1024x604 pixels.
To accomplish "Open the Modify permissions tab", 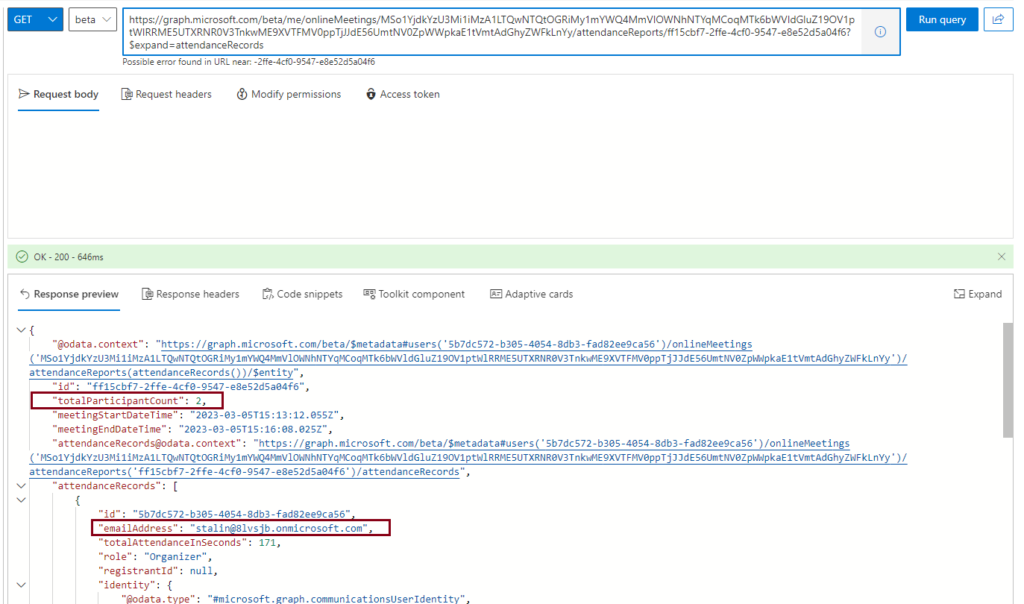I will (x=289, y=94).
